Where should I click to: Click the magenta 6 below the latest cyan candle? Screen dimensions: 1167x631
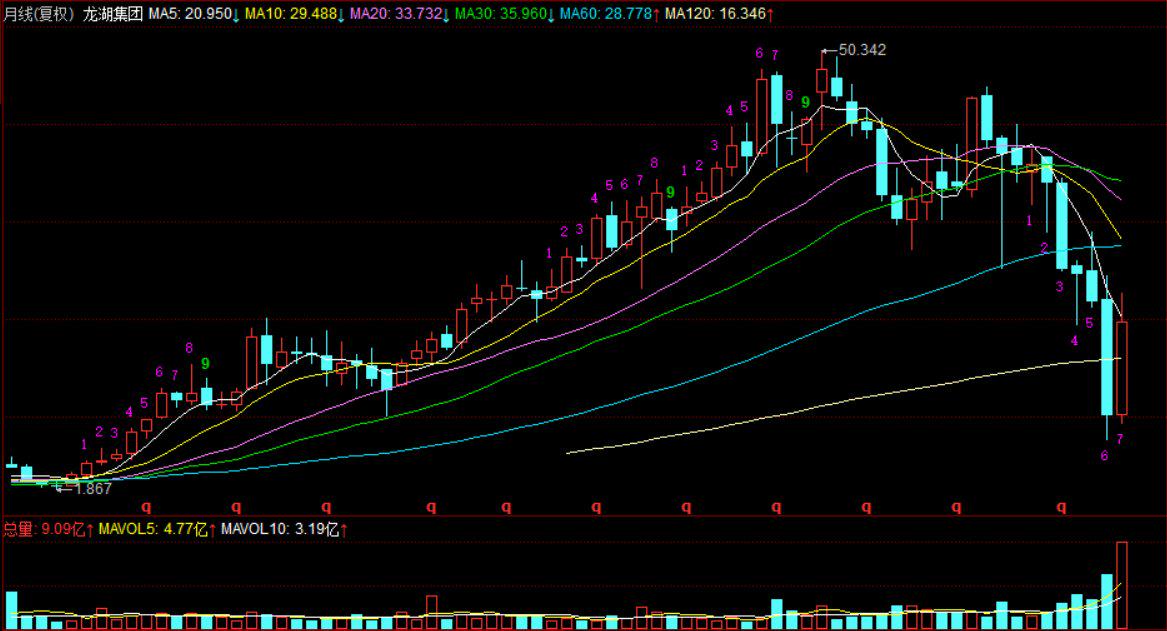[x=1105, y=455]
